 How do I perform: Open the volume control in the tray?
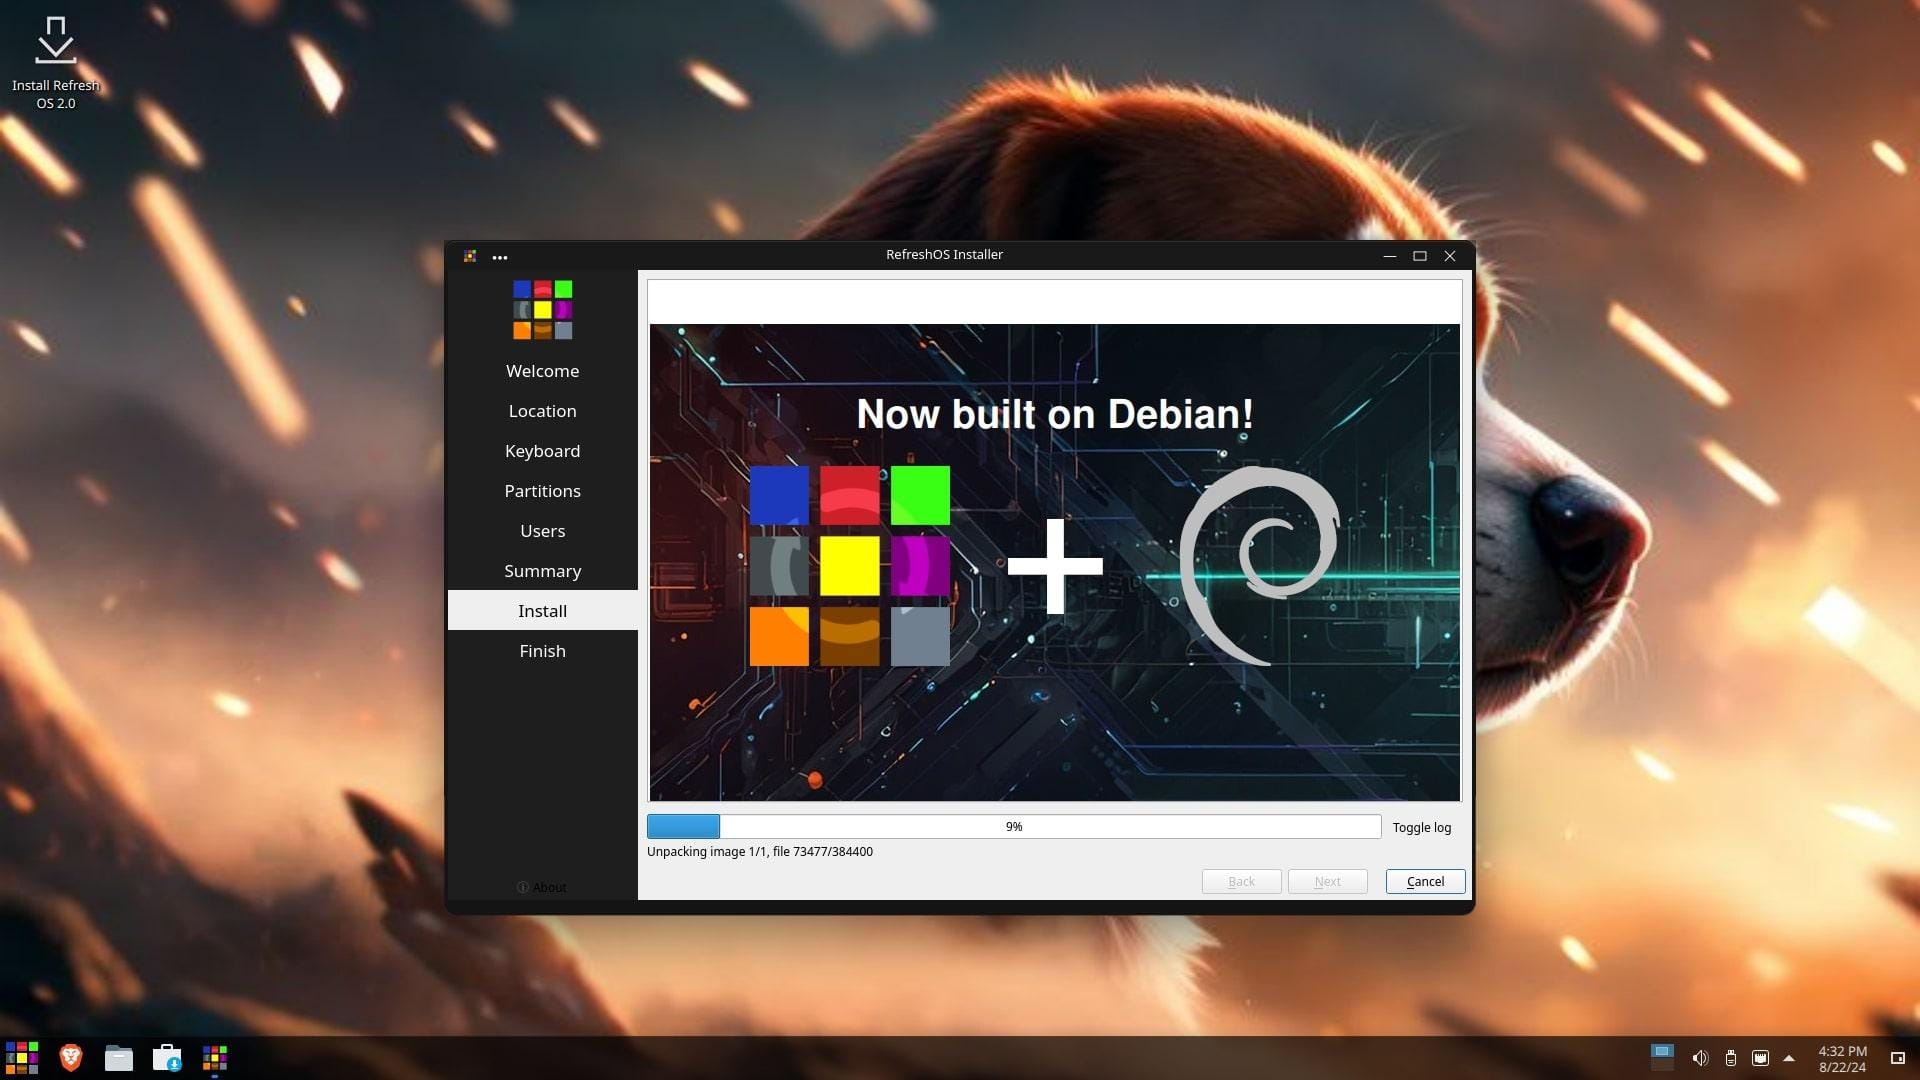pos(1699,1058)
